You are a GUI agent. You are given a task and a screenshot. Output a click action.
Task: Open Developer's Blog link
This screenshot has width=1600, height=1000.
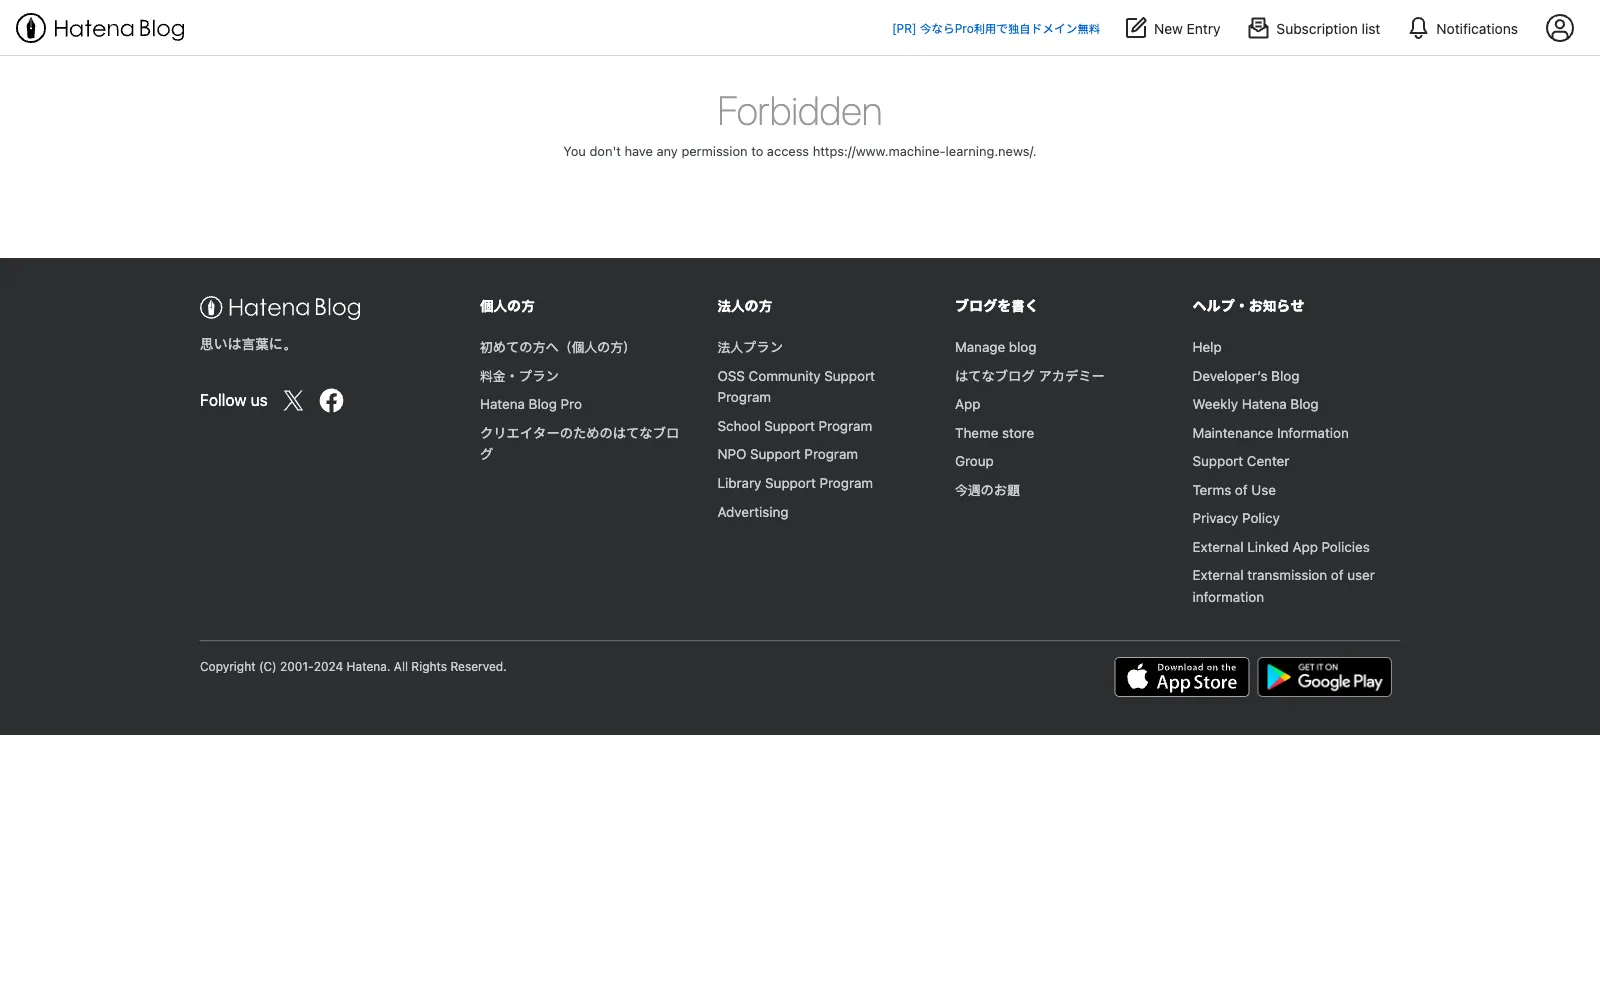pos(1246,376)
